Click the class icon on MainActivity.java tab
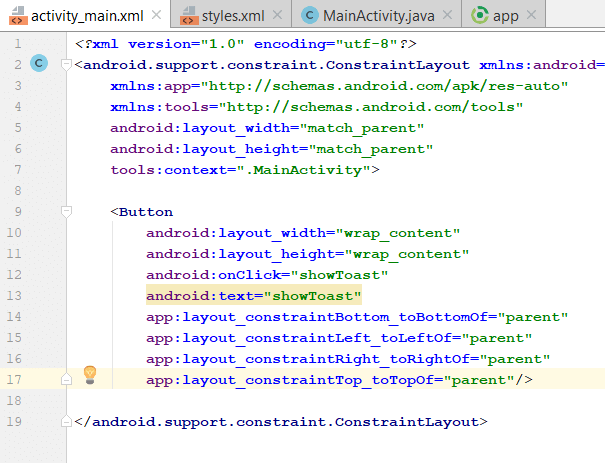 click(310, 15)
